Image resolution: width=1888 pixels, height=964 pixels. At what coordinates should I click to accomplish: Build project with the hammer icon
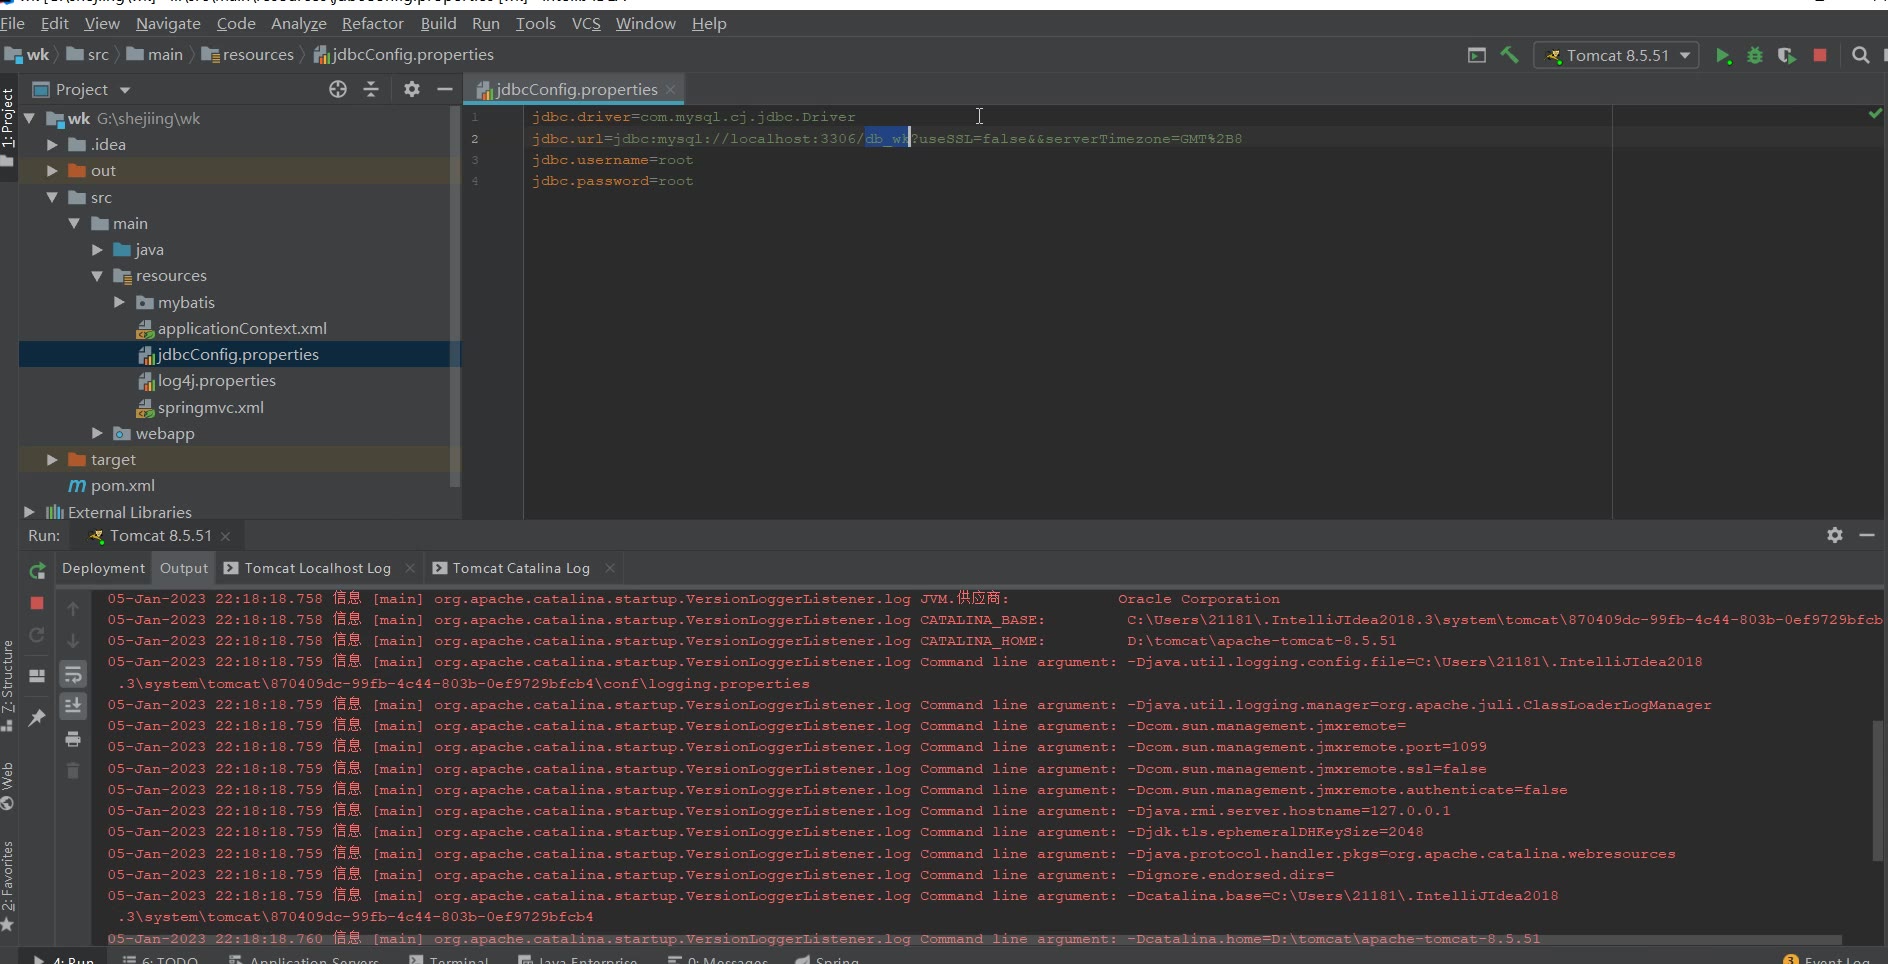pyautogui.click(x=1509, y=55)
